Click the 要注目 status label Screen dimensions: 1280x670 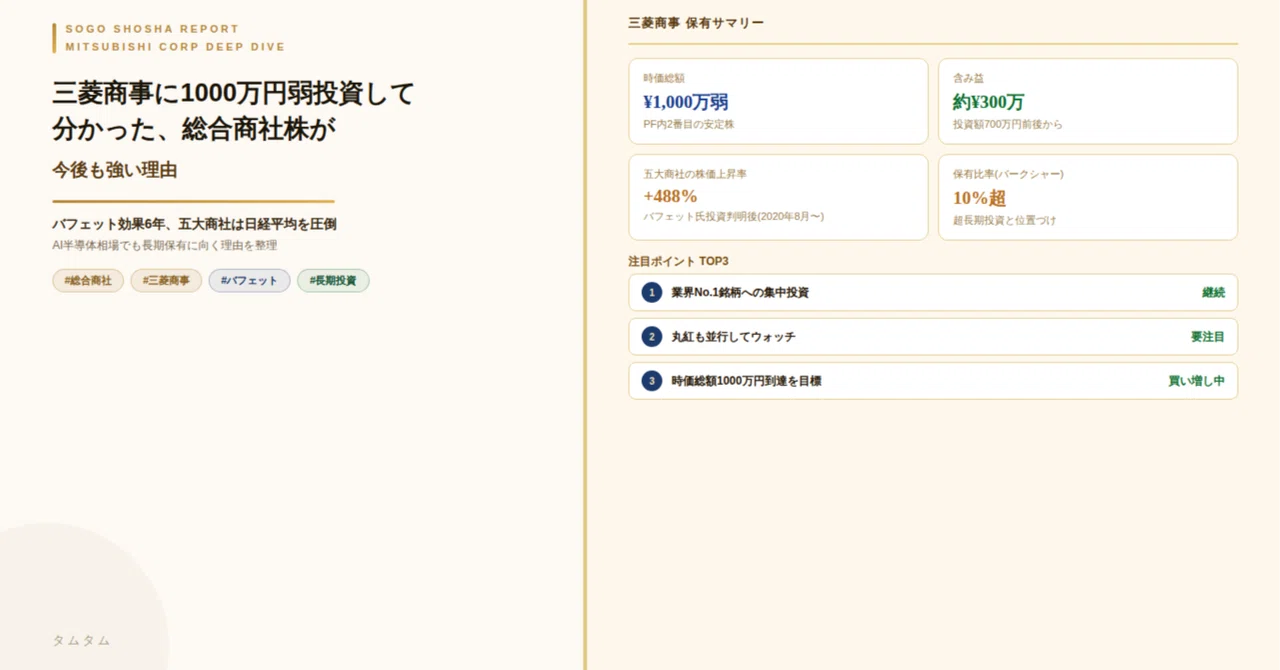[1207, 337]
